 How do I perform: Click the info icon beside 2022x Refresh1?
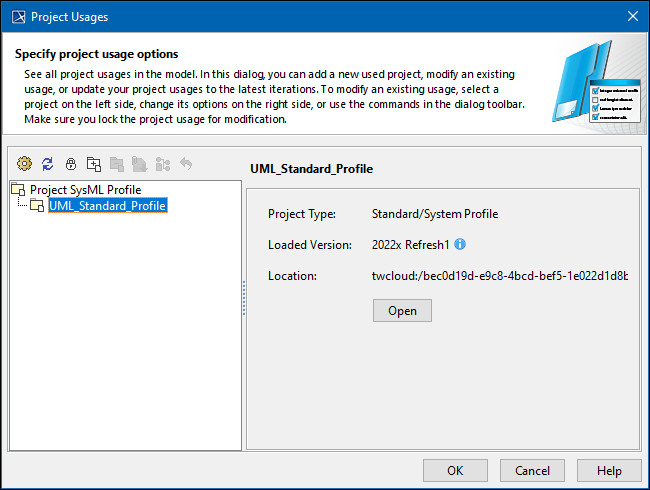[x=460, y=244]
